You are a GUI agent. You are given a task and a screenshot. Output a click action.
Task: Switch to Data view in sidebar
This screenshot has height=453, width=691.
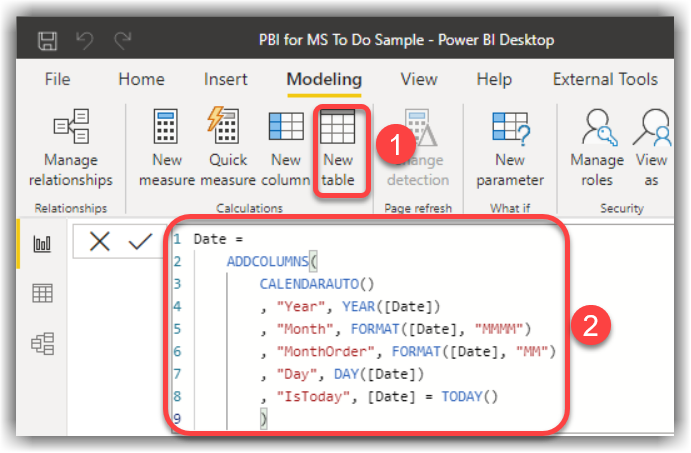[x=42, y=293]
